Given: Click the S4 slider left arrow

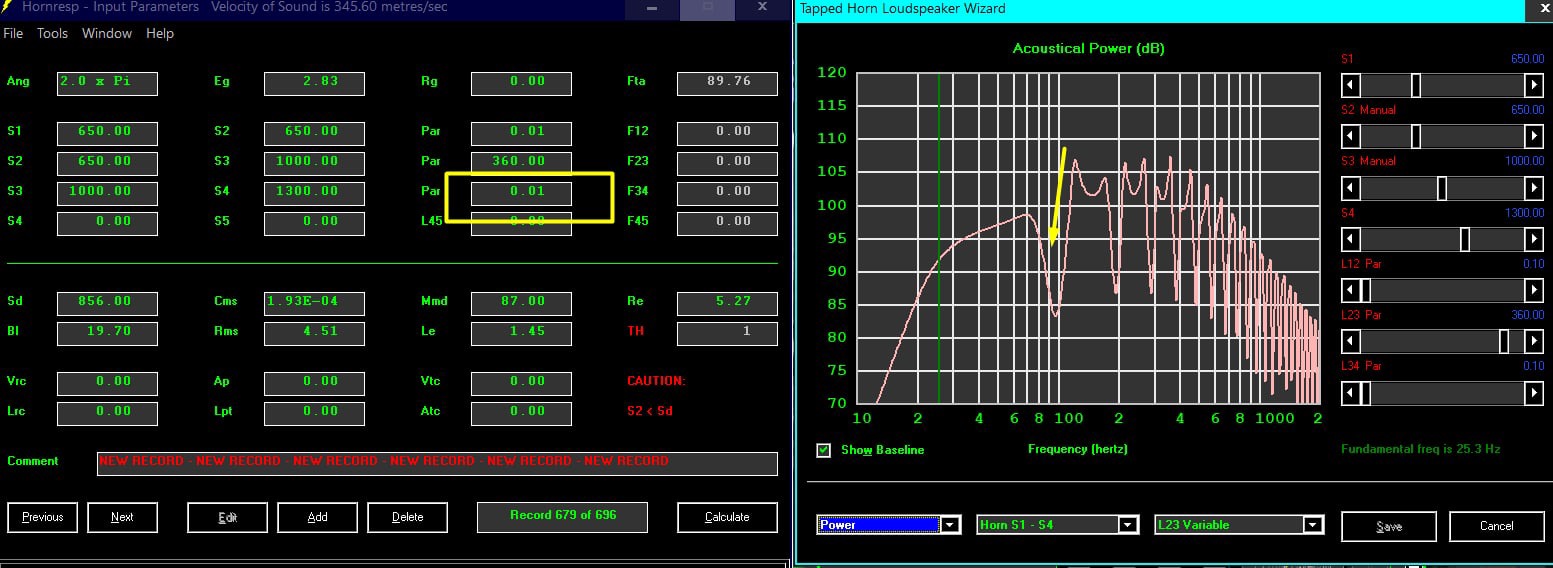Looking at the screenshot, I should (x=1351, y=239).
